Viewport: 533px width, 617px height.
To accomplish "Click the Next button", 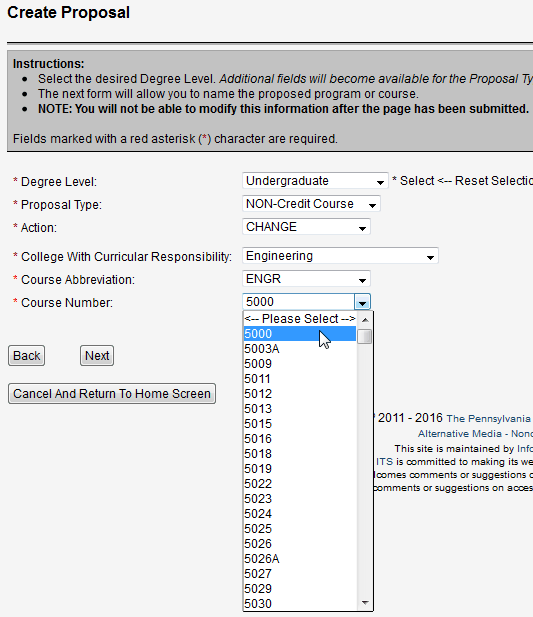I will pyautogui.click(x=97, y=356).
